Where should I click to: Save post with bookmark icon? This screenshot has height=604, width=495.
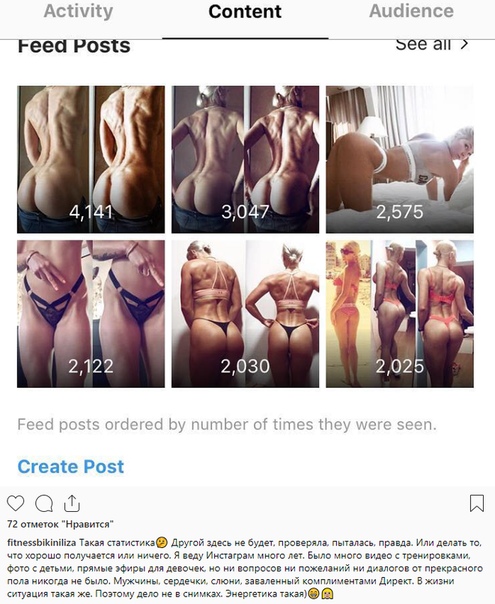pos(477,503)
